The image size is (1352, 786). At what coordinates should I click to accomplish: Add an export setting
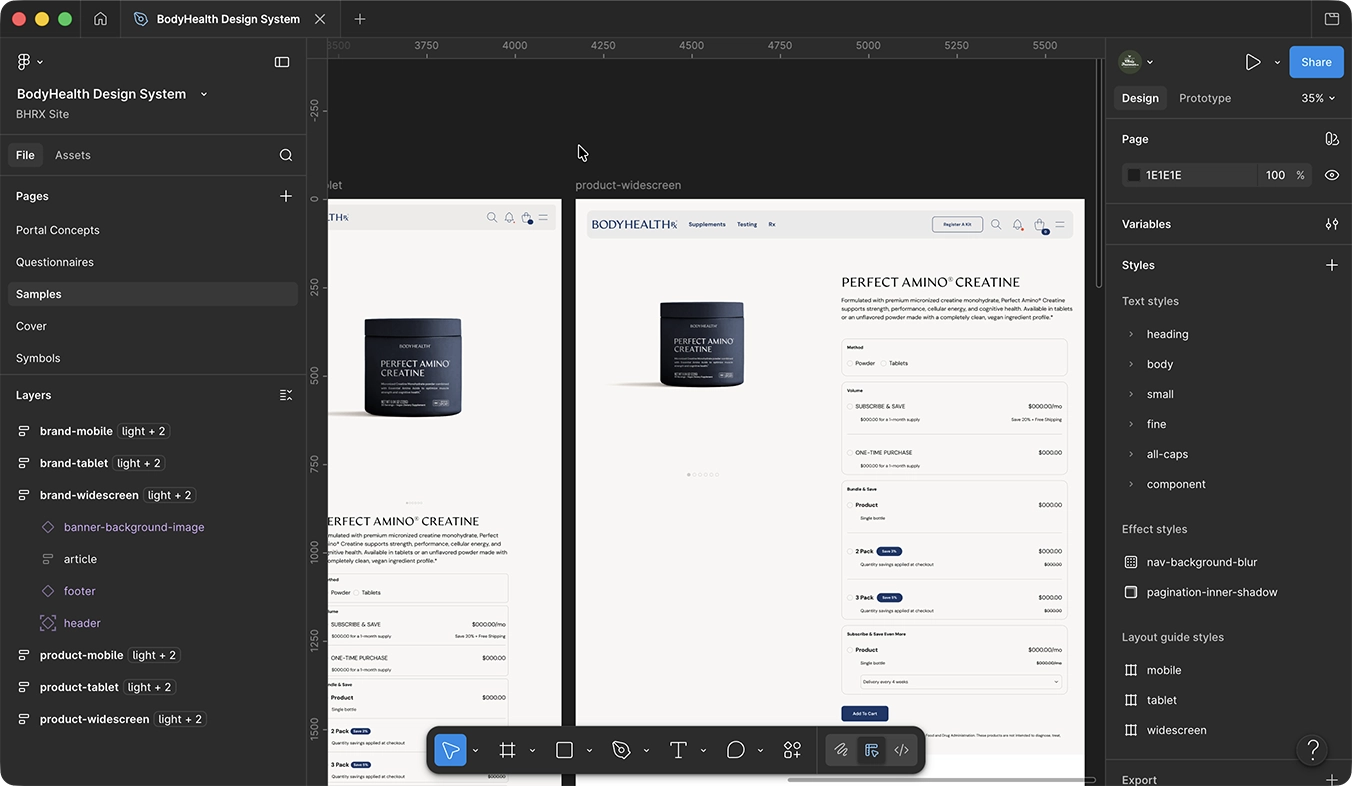click(x=1332, y=779)
